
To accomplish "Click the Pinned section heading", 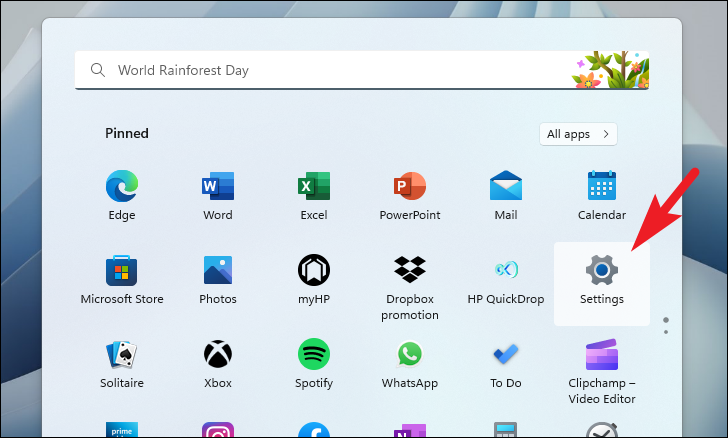I will coord(127,133).
